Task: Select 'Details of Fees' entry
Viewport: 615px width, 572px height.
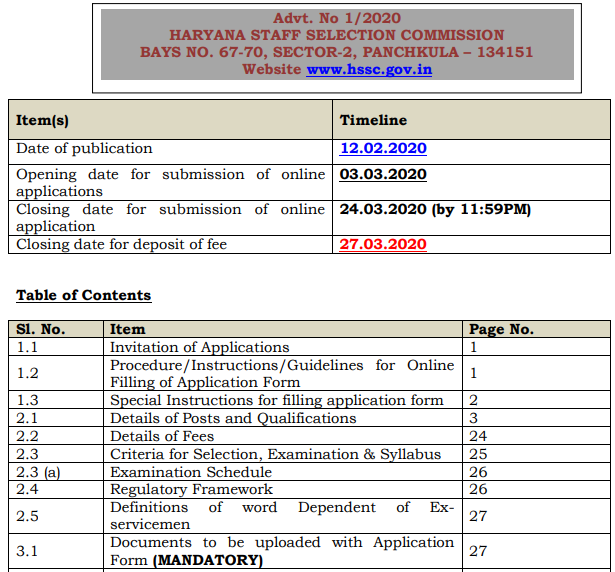Action: 162,436
